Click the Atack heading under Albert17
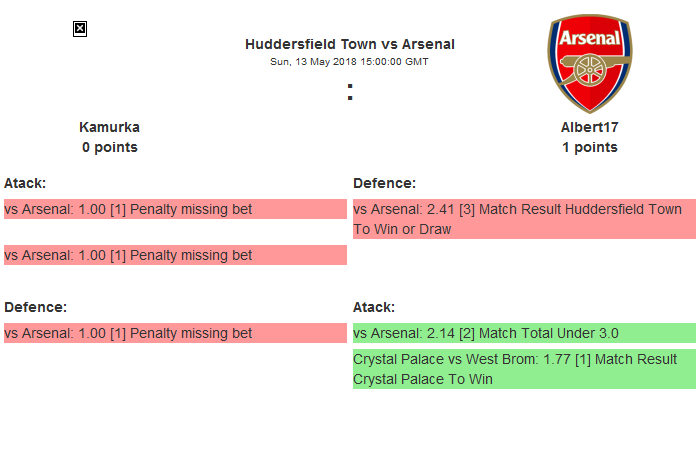The width and height of the screenshot is (700, 460). point(374,307)
